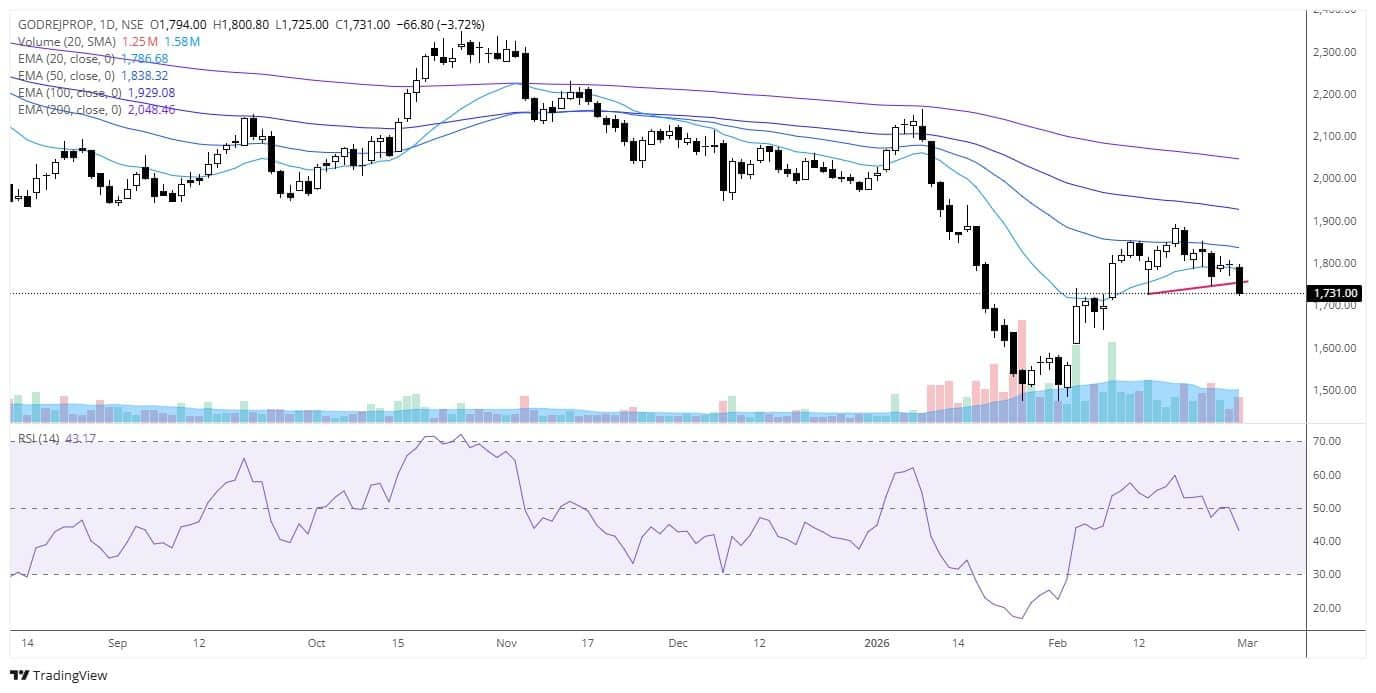Select the low value L1,725.00
The image size is (1376, 693).
[301, 24]
